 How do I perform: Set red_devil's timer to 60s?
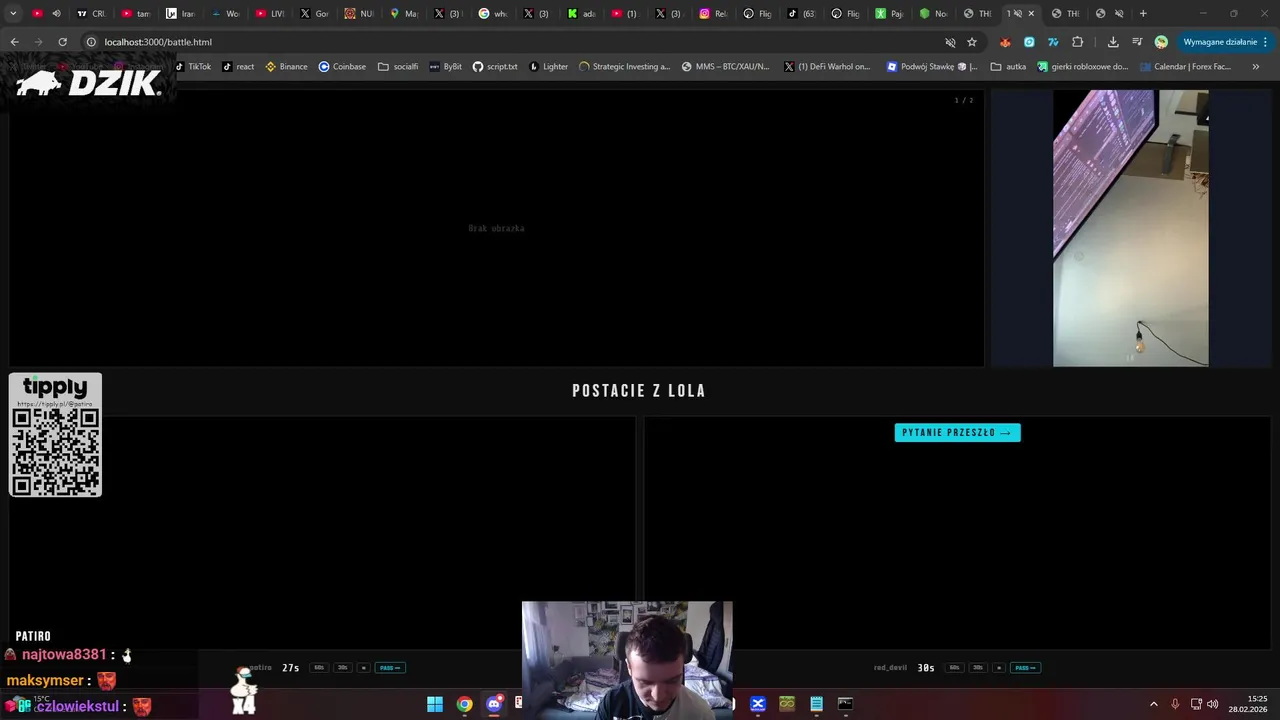pyautogui.click(x=954, y=668)
